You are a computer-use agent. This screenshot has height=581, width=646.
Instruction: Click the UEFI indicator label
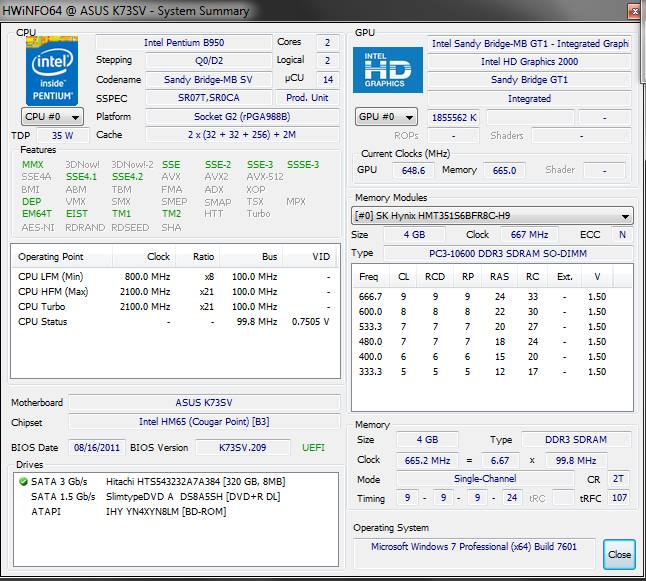pos(313,447)
